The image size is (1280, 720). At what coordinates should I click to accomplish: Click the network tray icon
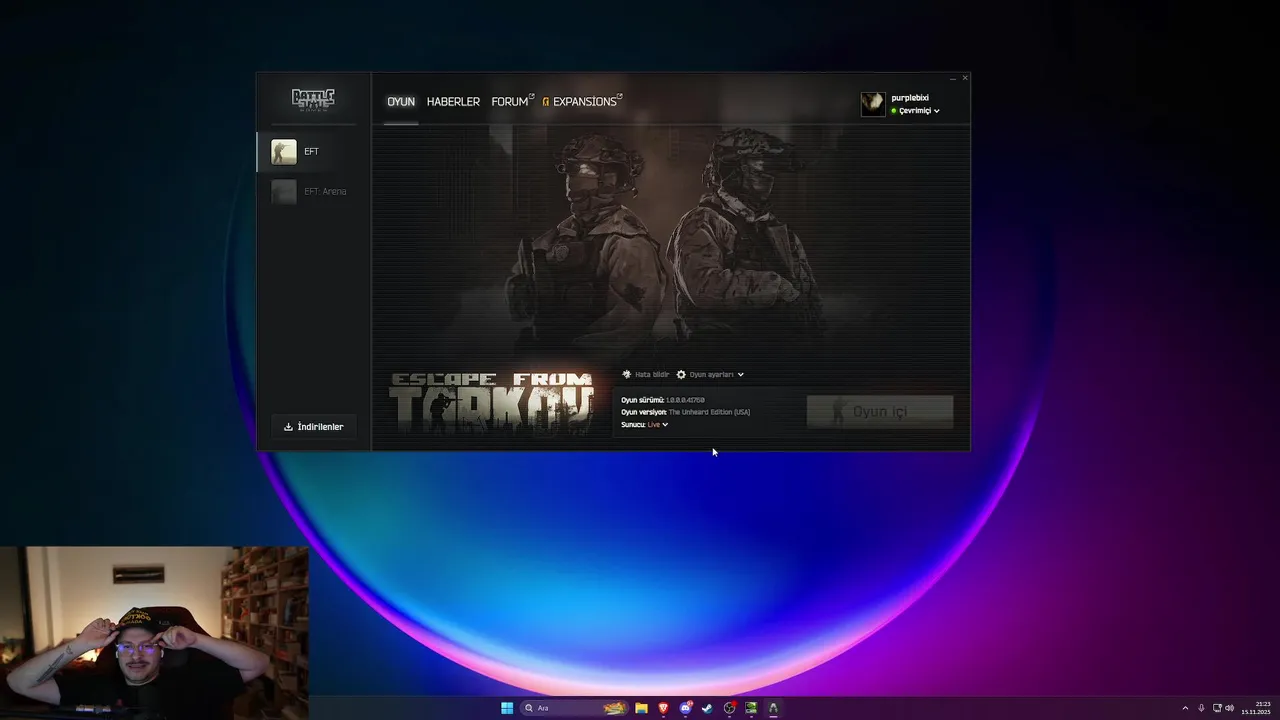click(x=1216, y=708)
